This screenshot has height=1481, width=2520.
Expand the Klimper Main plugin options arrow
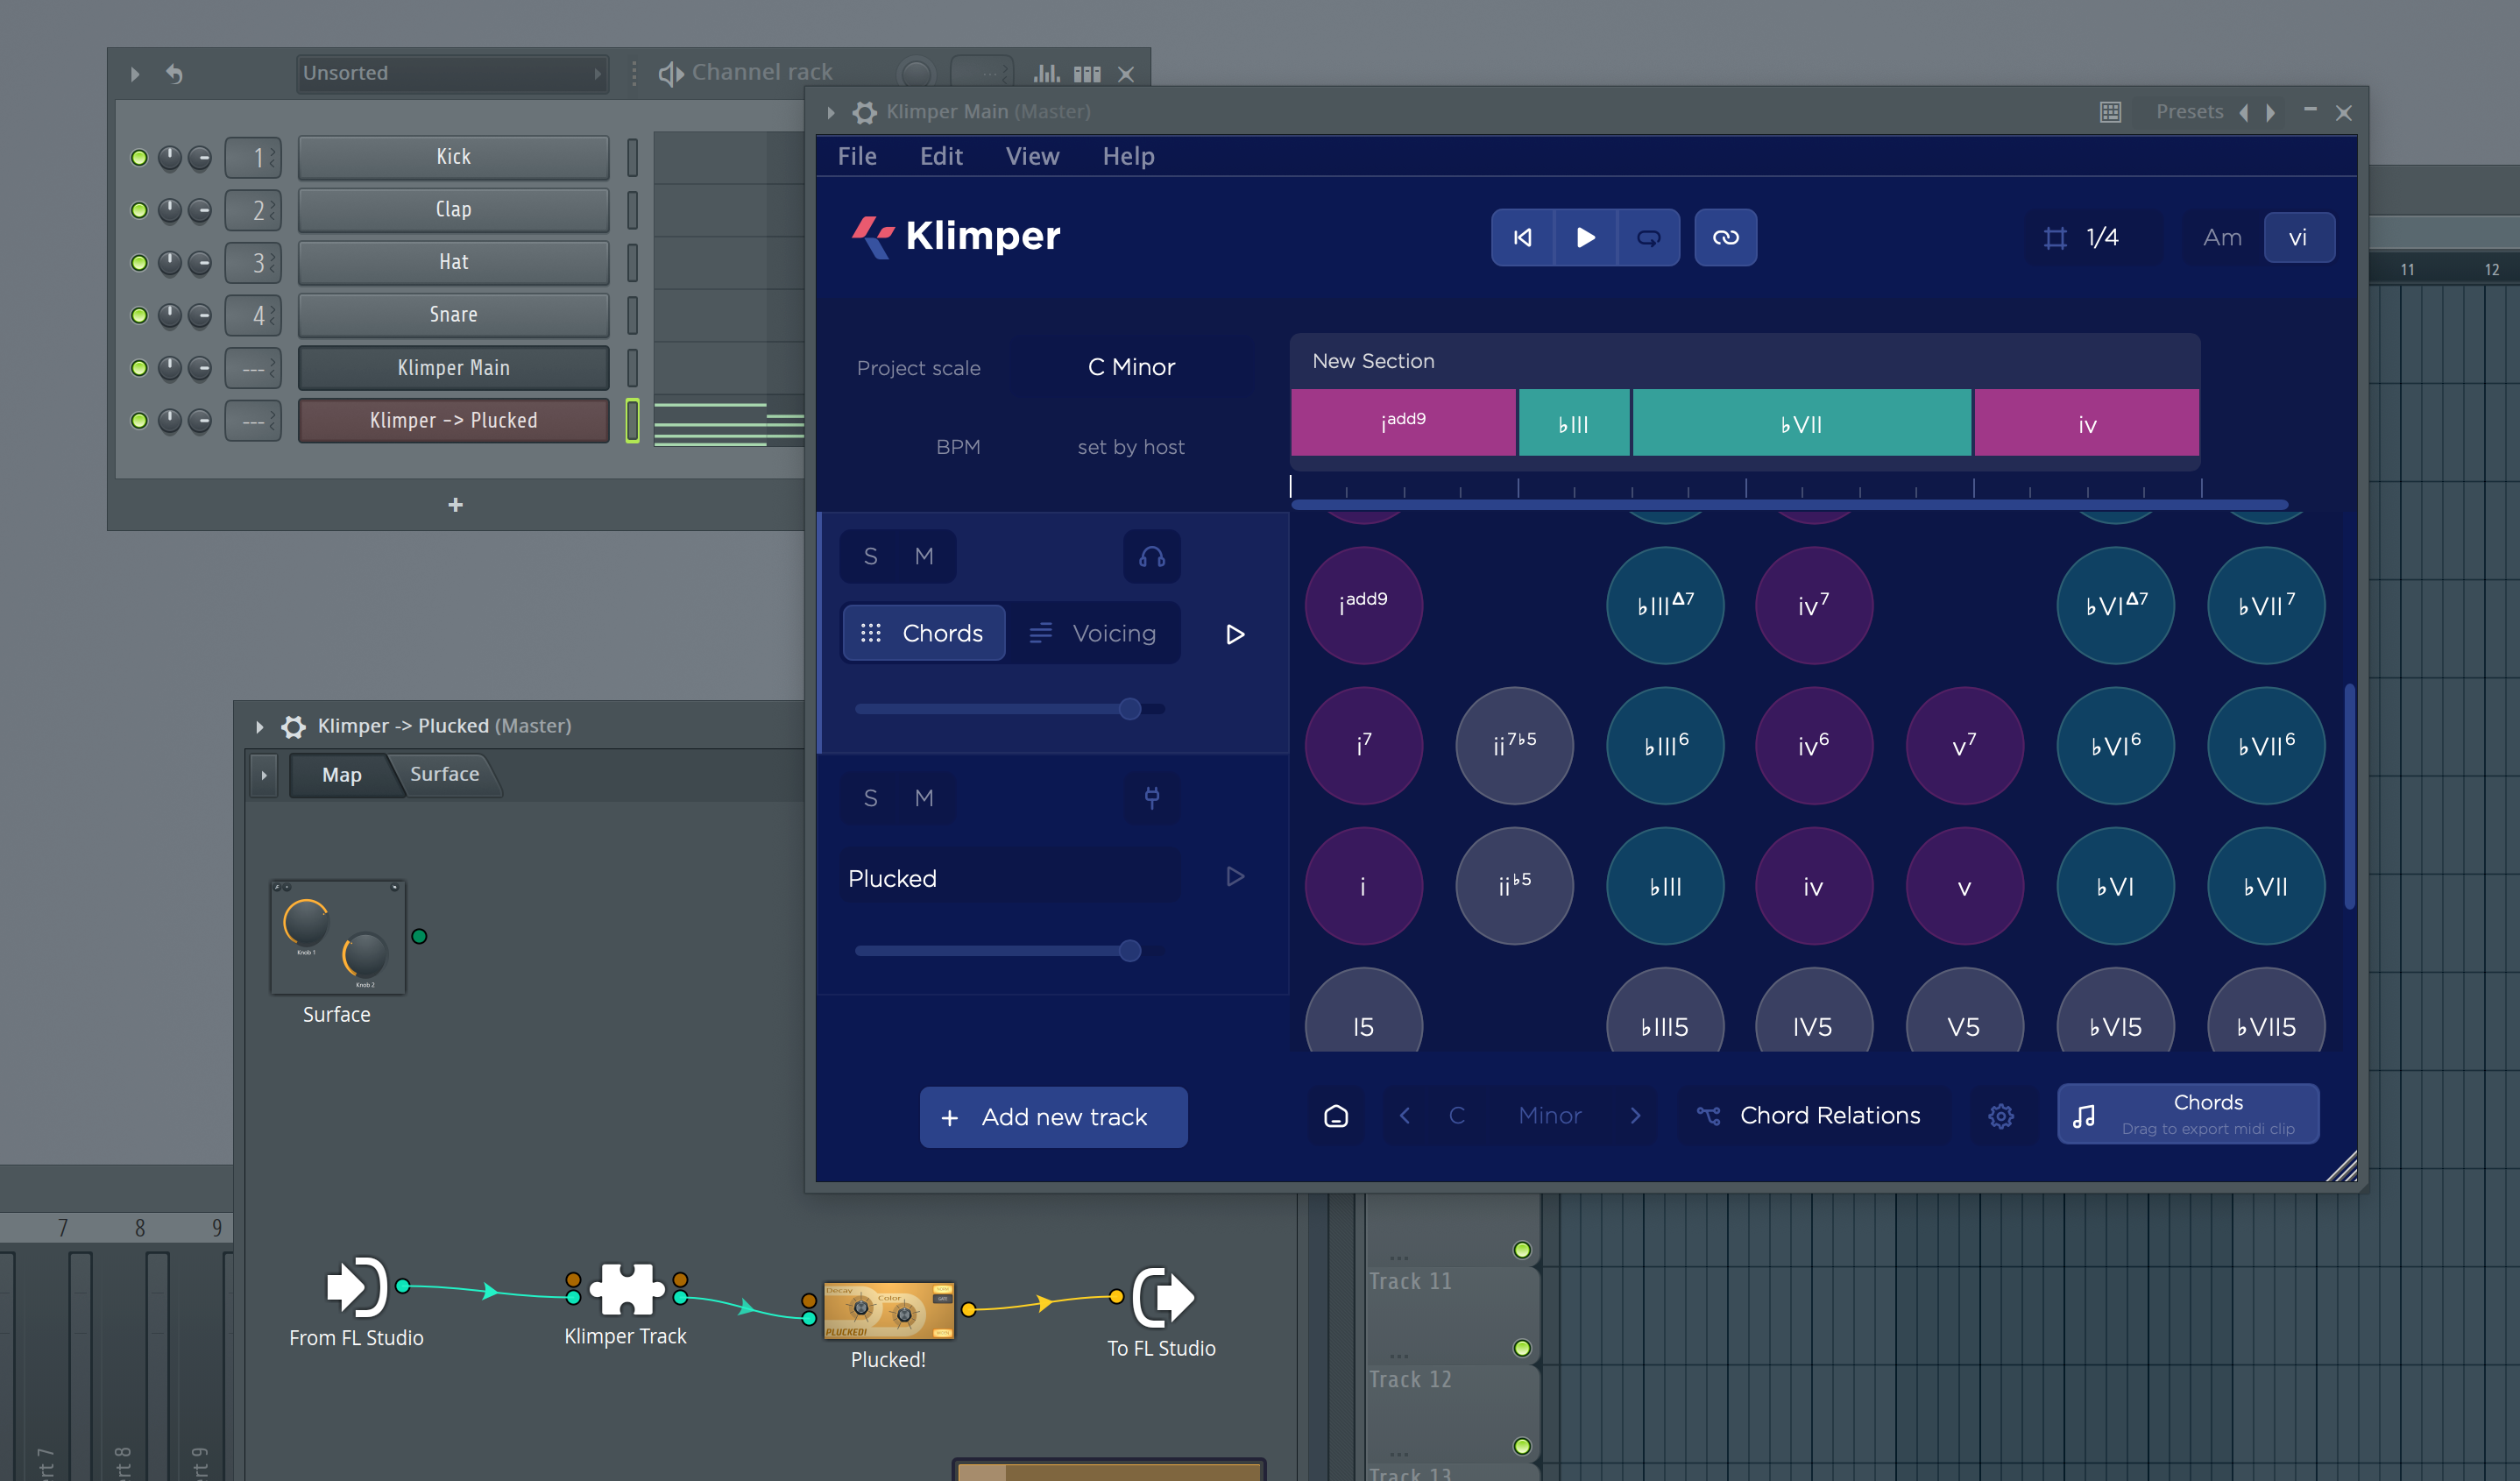[829, 112]
